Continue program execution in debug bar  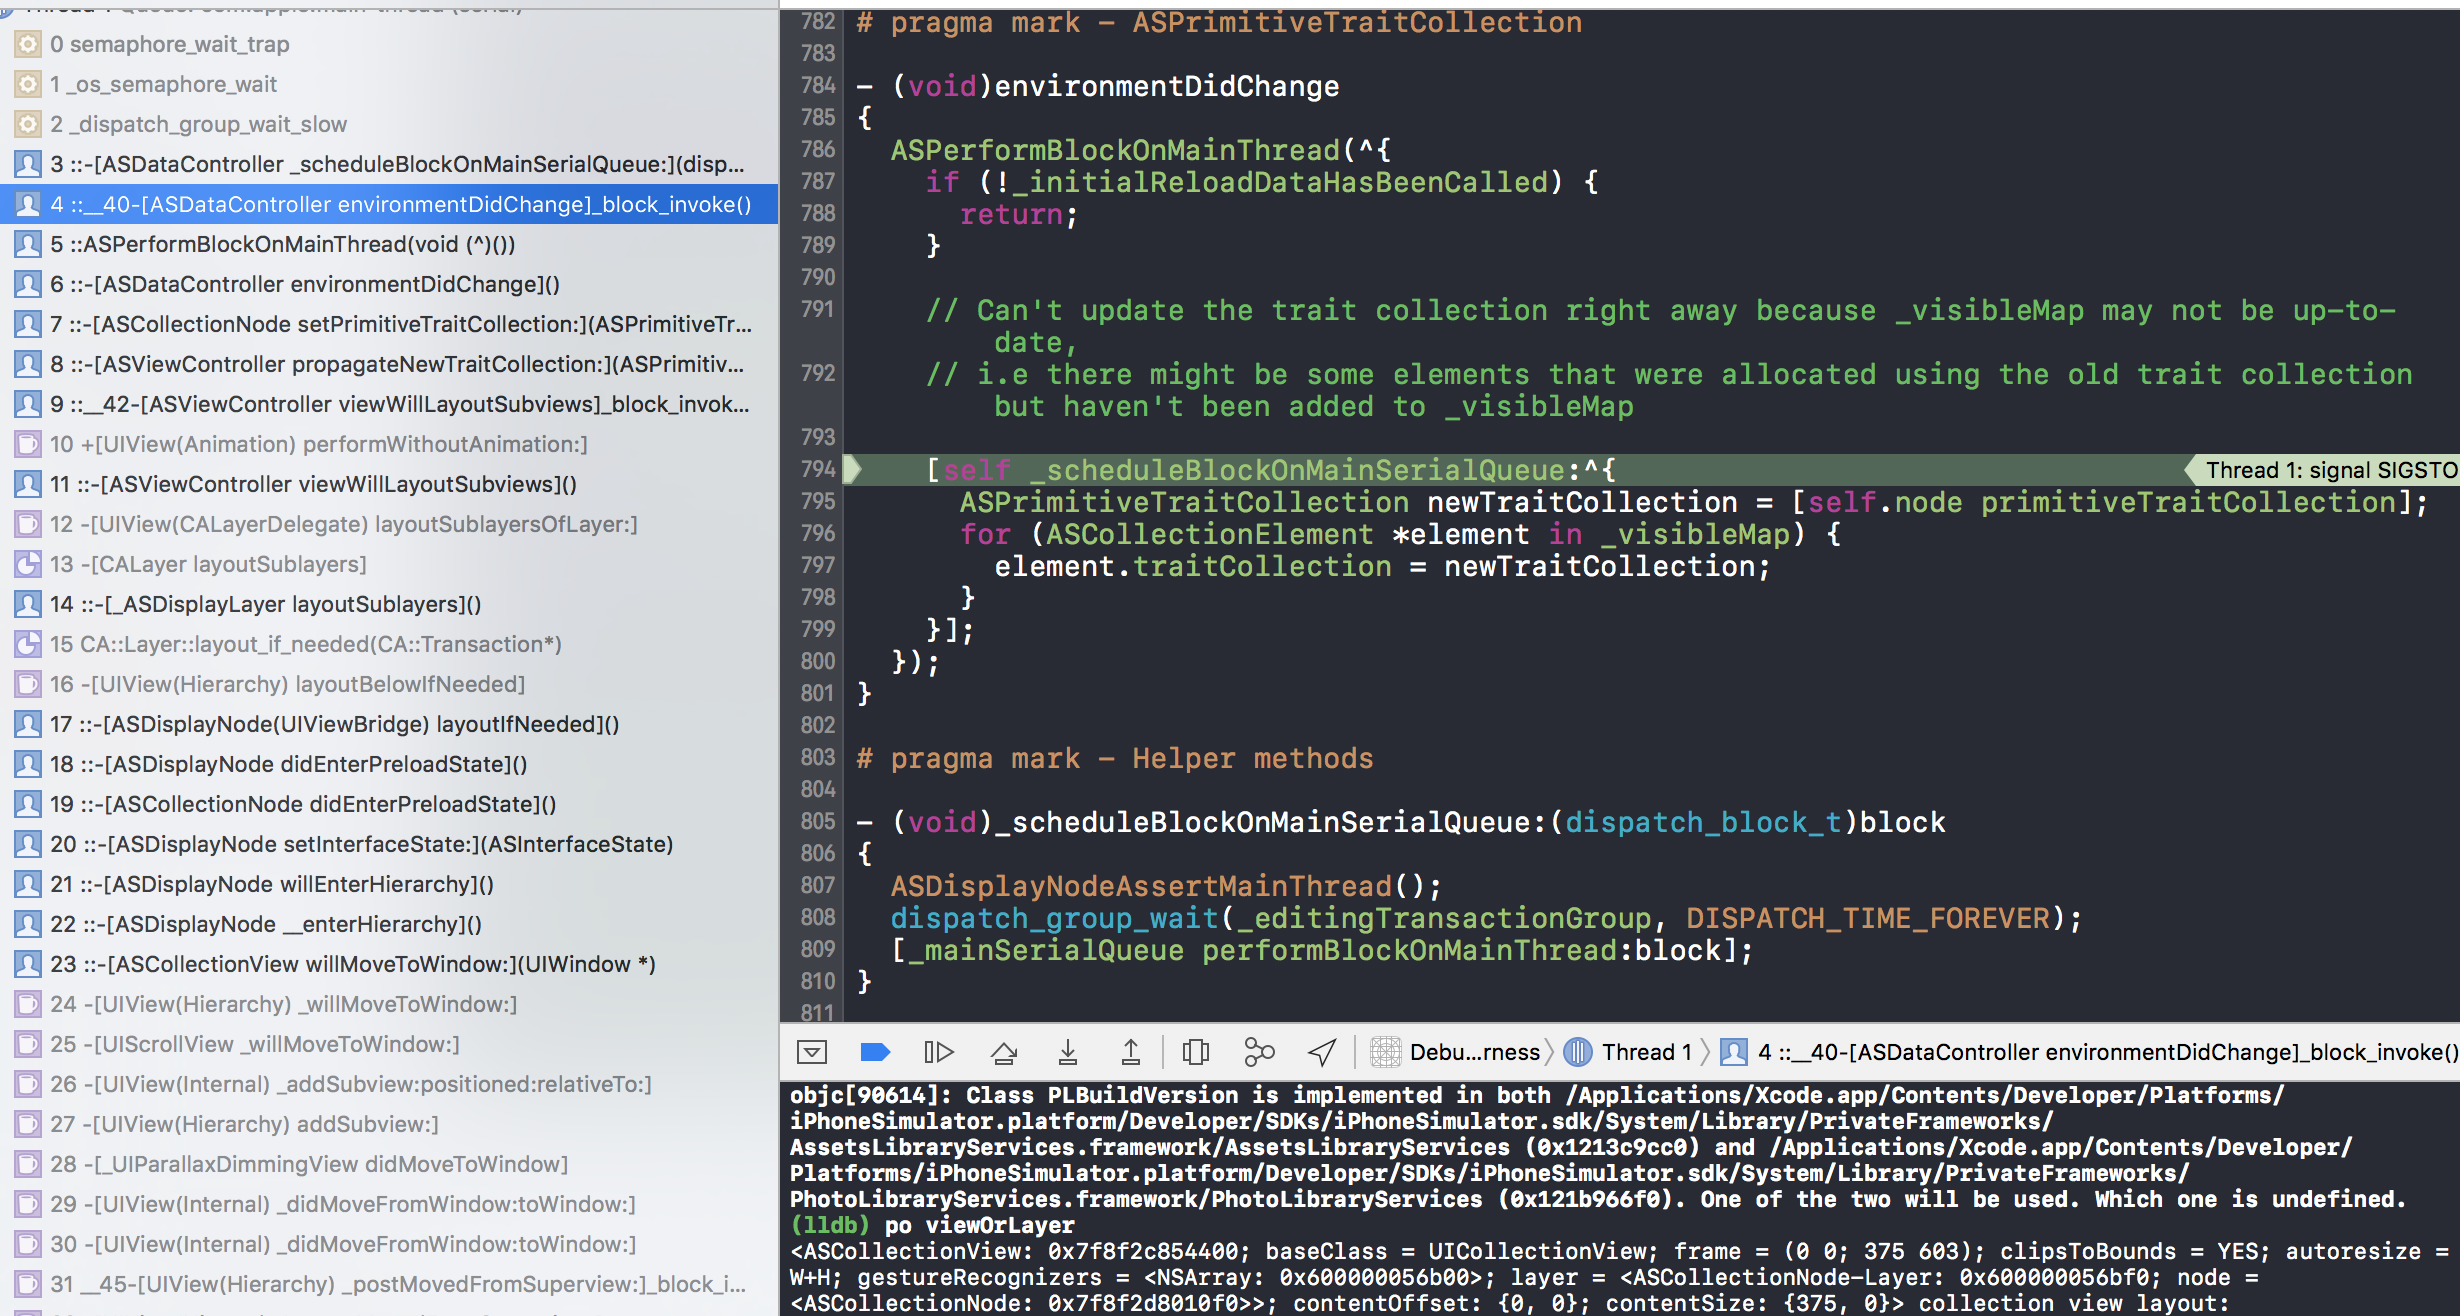click(x=937, y=1052)
